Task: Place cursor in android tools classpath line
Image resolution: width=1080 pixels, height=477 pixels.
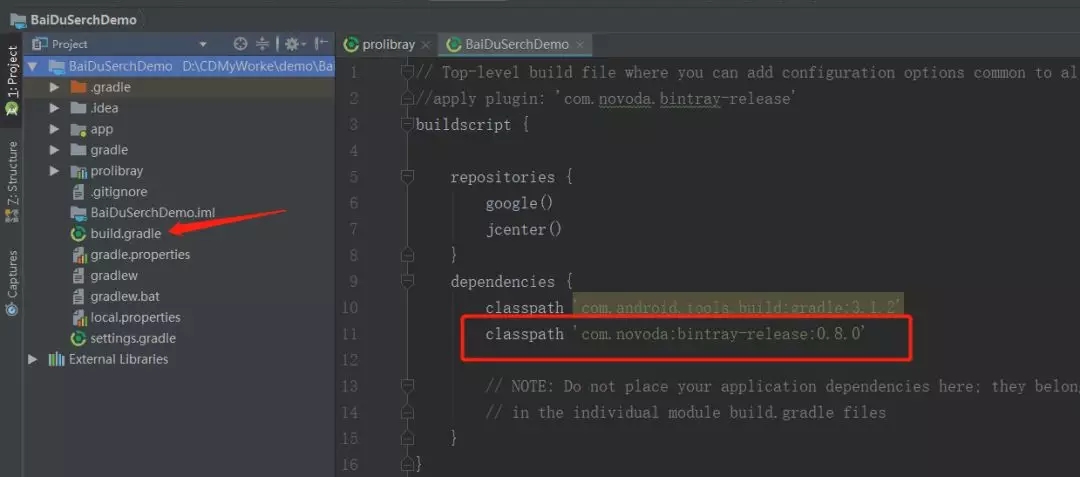Action: pos(694,308)
